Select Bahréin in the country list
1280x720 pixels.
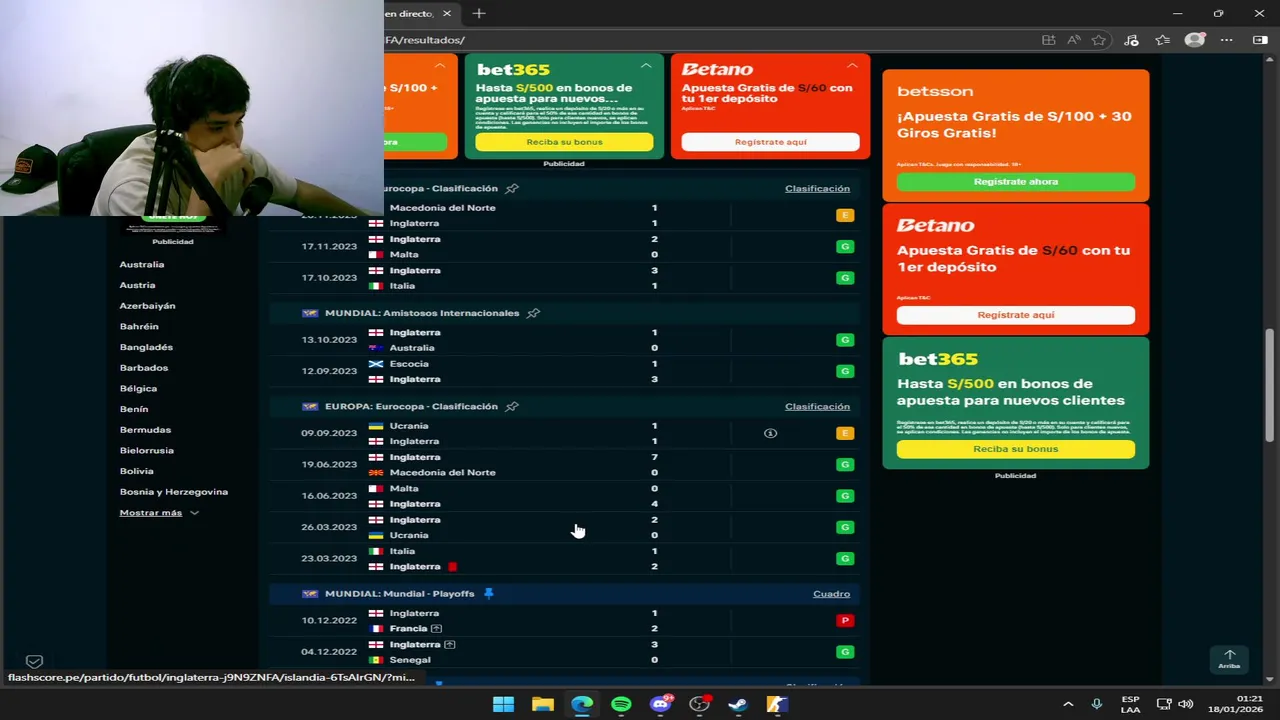(x=139, y=327)
